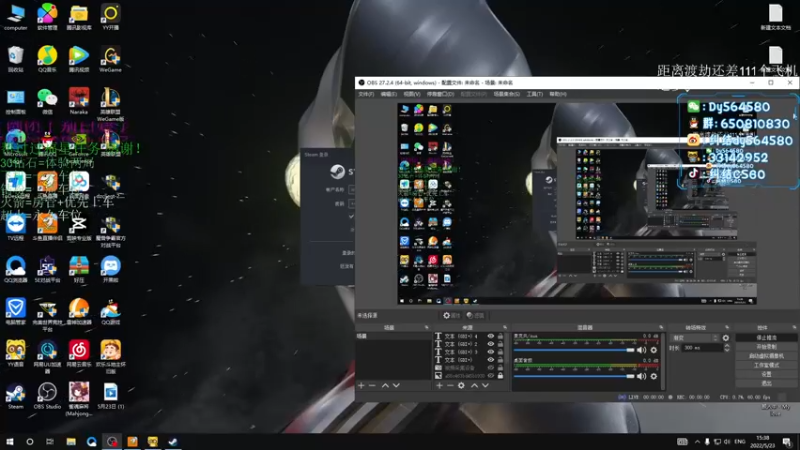Launch Tencent Video desktop shortcut
Viewport: 800px width, 450px height.
click(x=79, y=59)
